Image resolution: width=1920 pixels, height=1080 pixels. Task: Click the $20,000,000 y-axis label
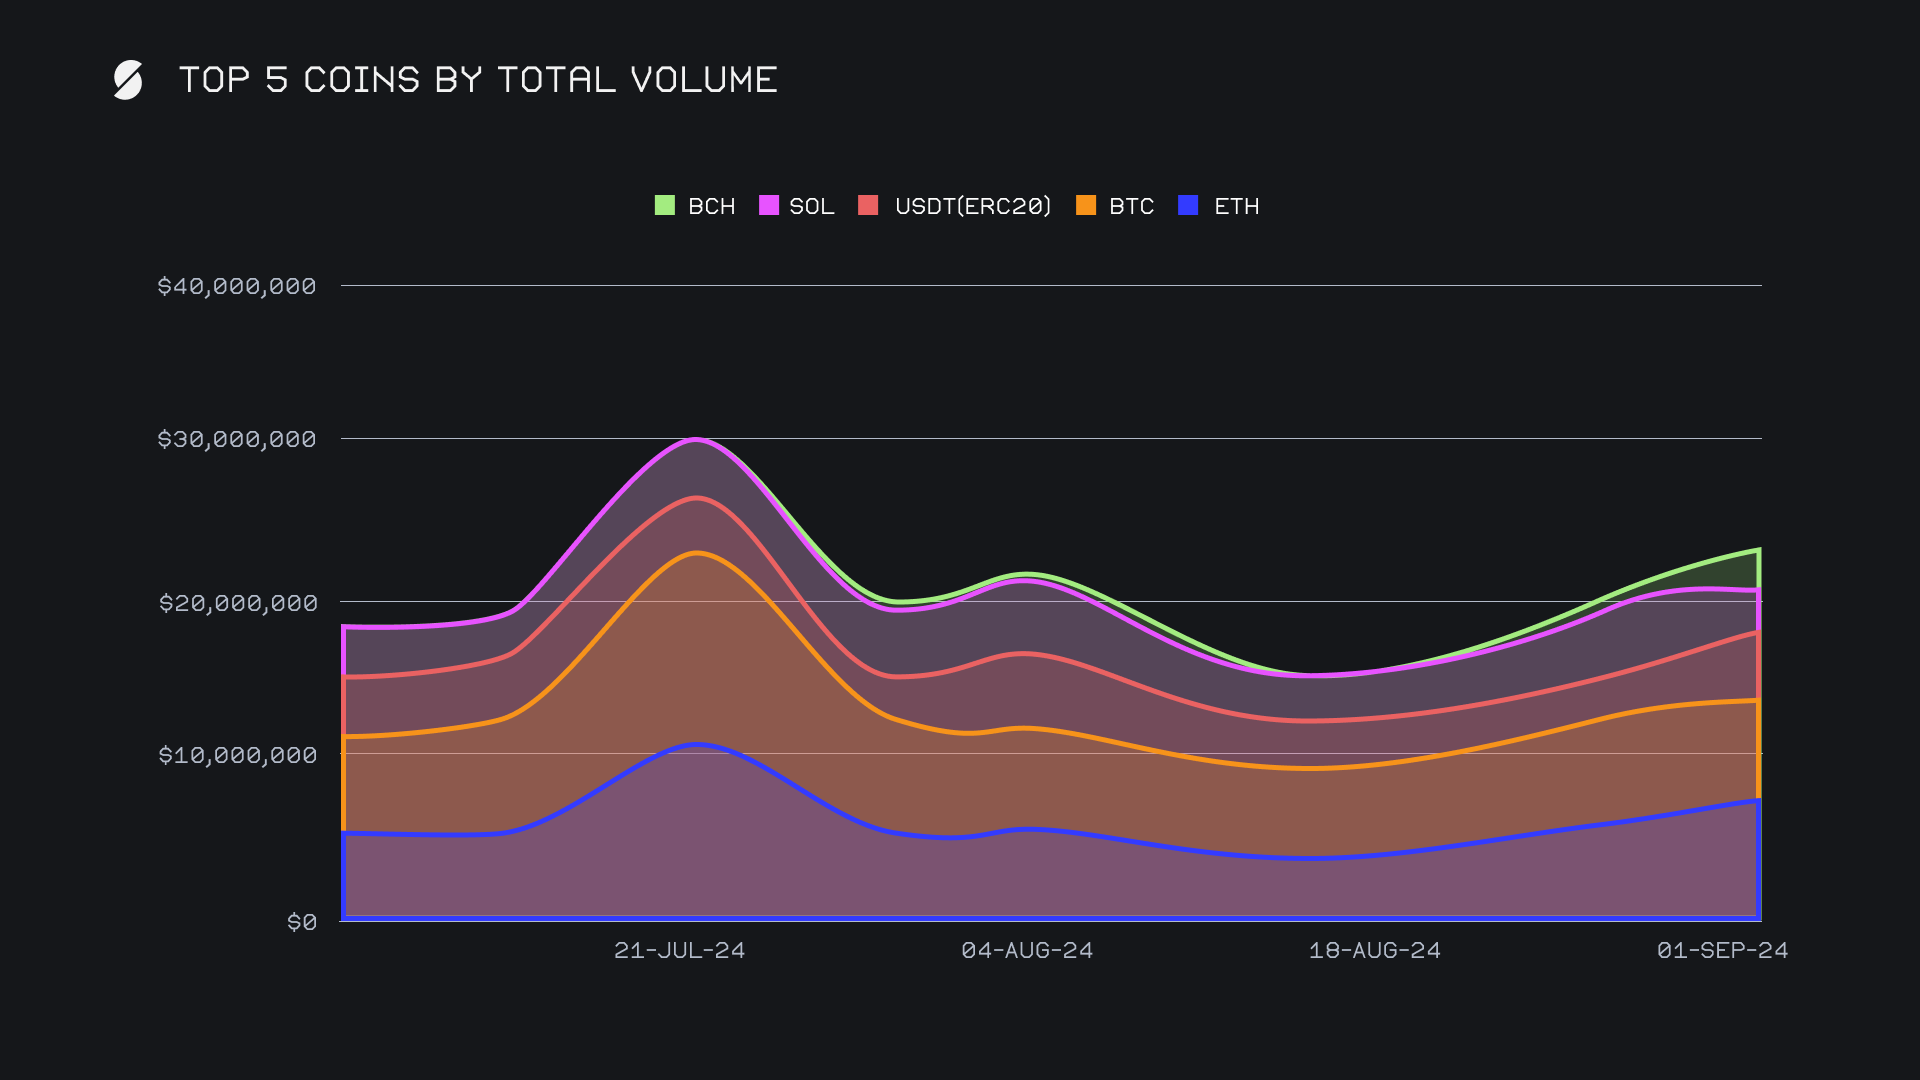point(238,603)
